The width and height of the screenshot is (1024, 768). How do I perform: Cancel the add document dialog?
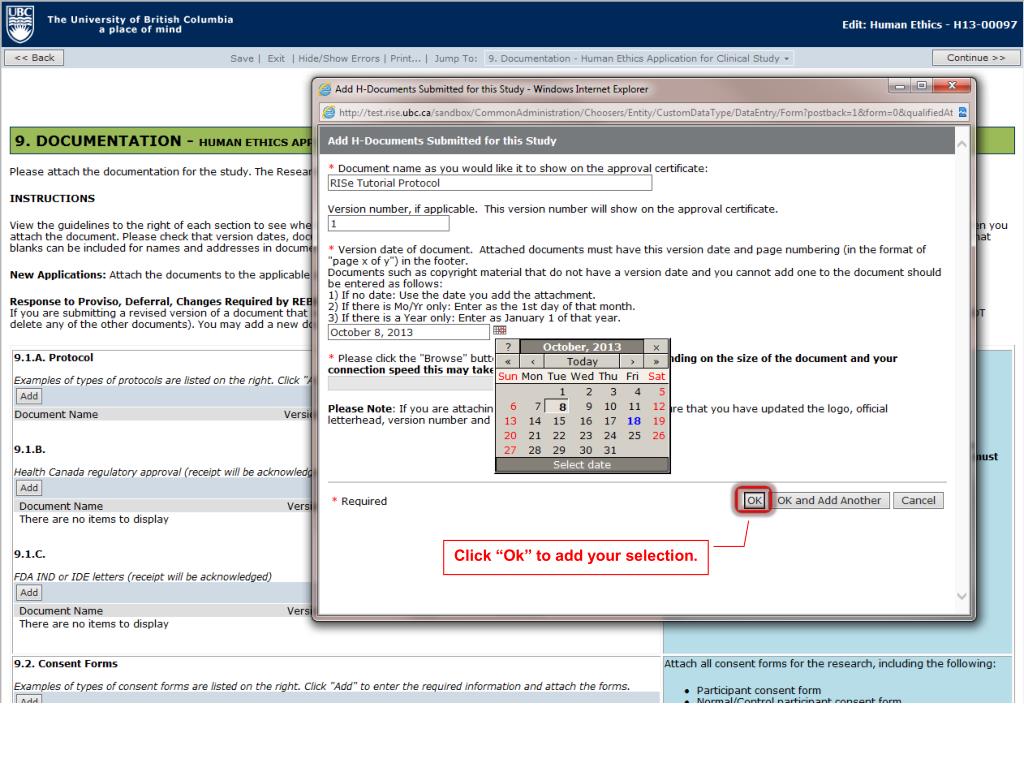click(x=918, y=500)
